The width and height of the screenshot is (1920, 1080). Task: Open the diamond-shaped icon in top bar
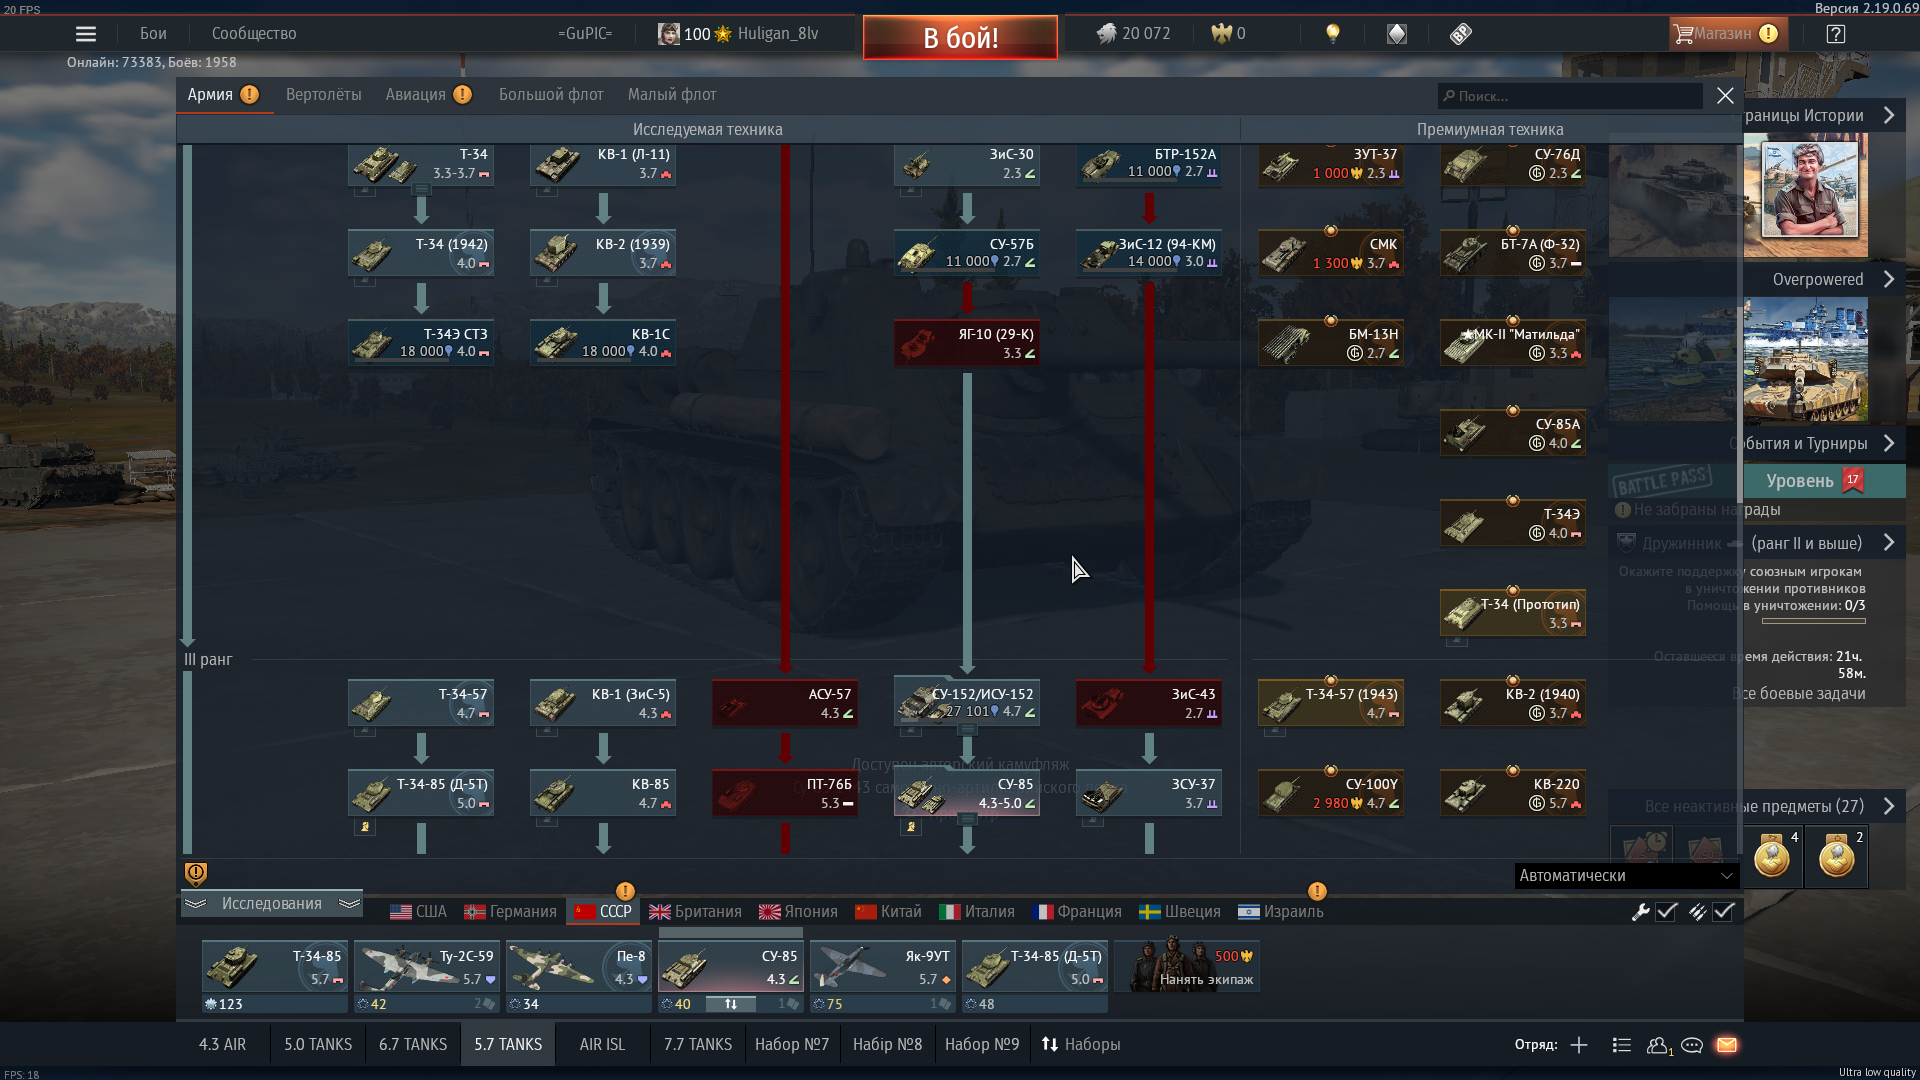1397,34
